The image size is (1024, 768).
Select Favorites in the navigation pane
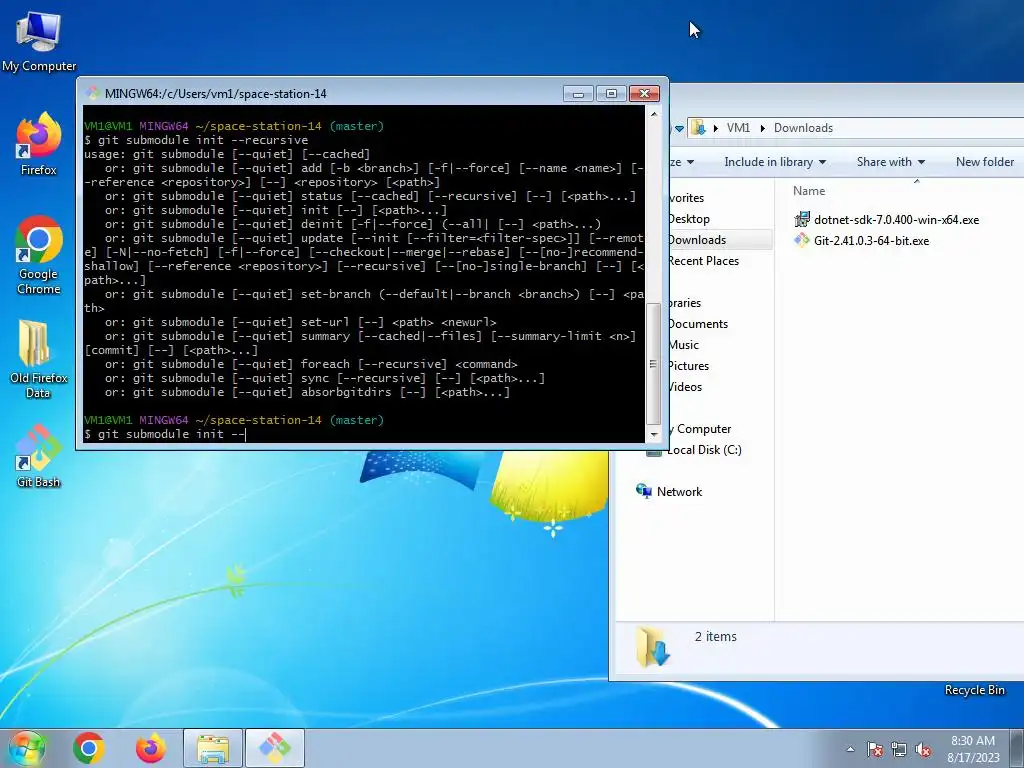(x=686, y=198)
